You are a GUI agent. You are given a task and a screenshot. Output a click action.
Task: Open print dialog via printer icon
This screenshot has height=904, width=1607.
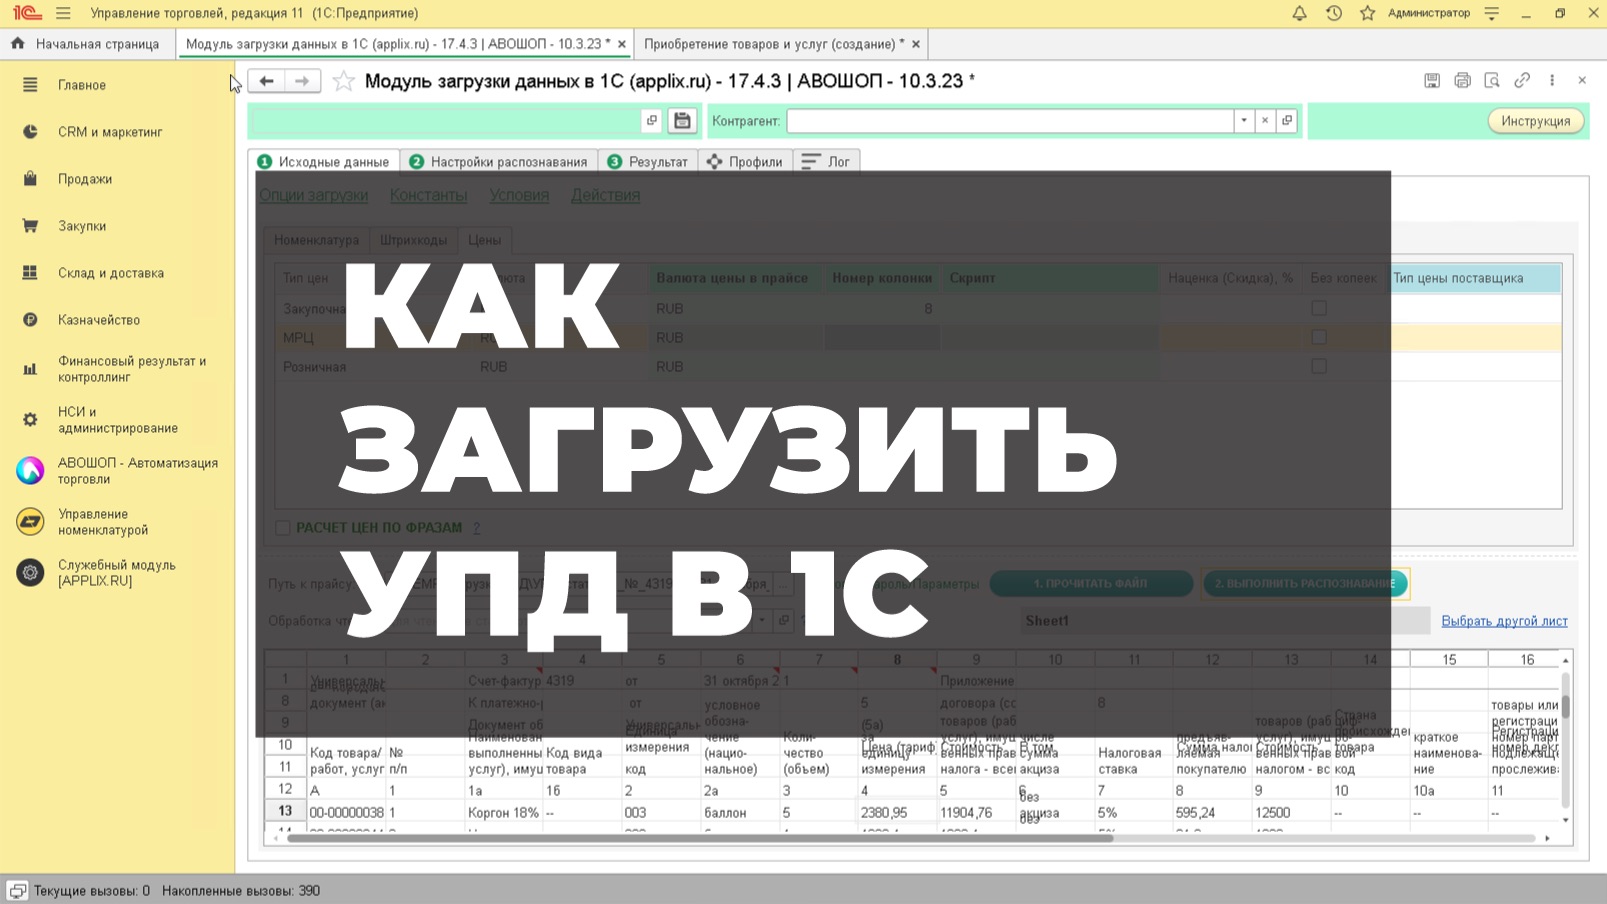(1462, 80)
